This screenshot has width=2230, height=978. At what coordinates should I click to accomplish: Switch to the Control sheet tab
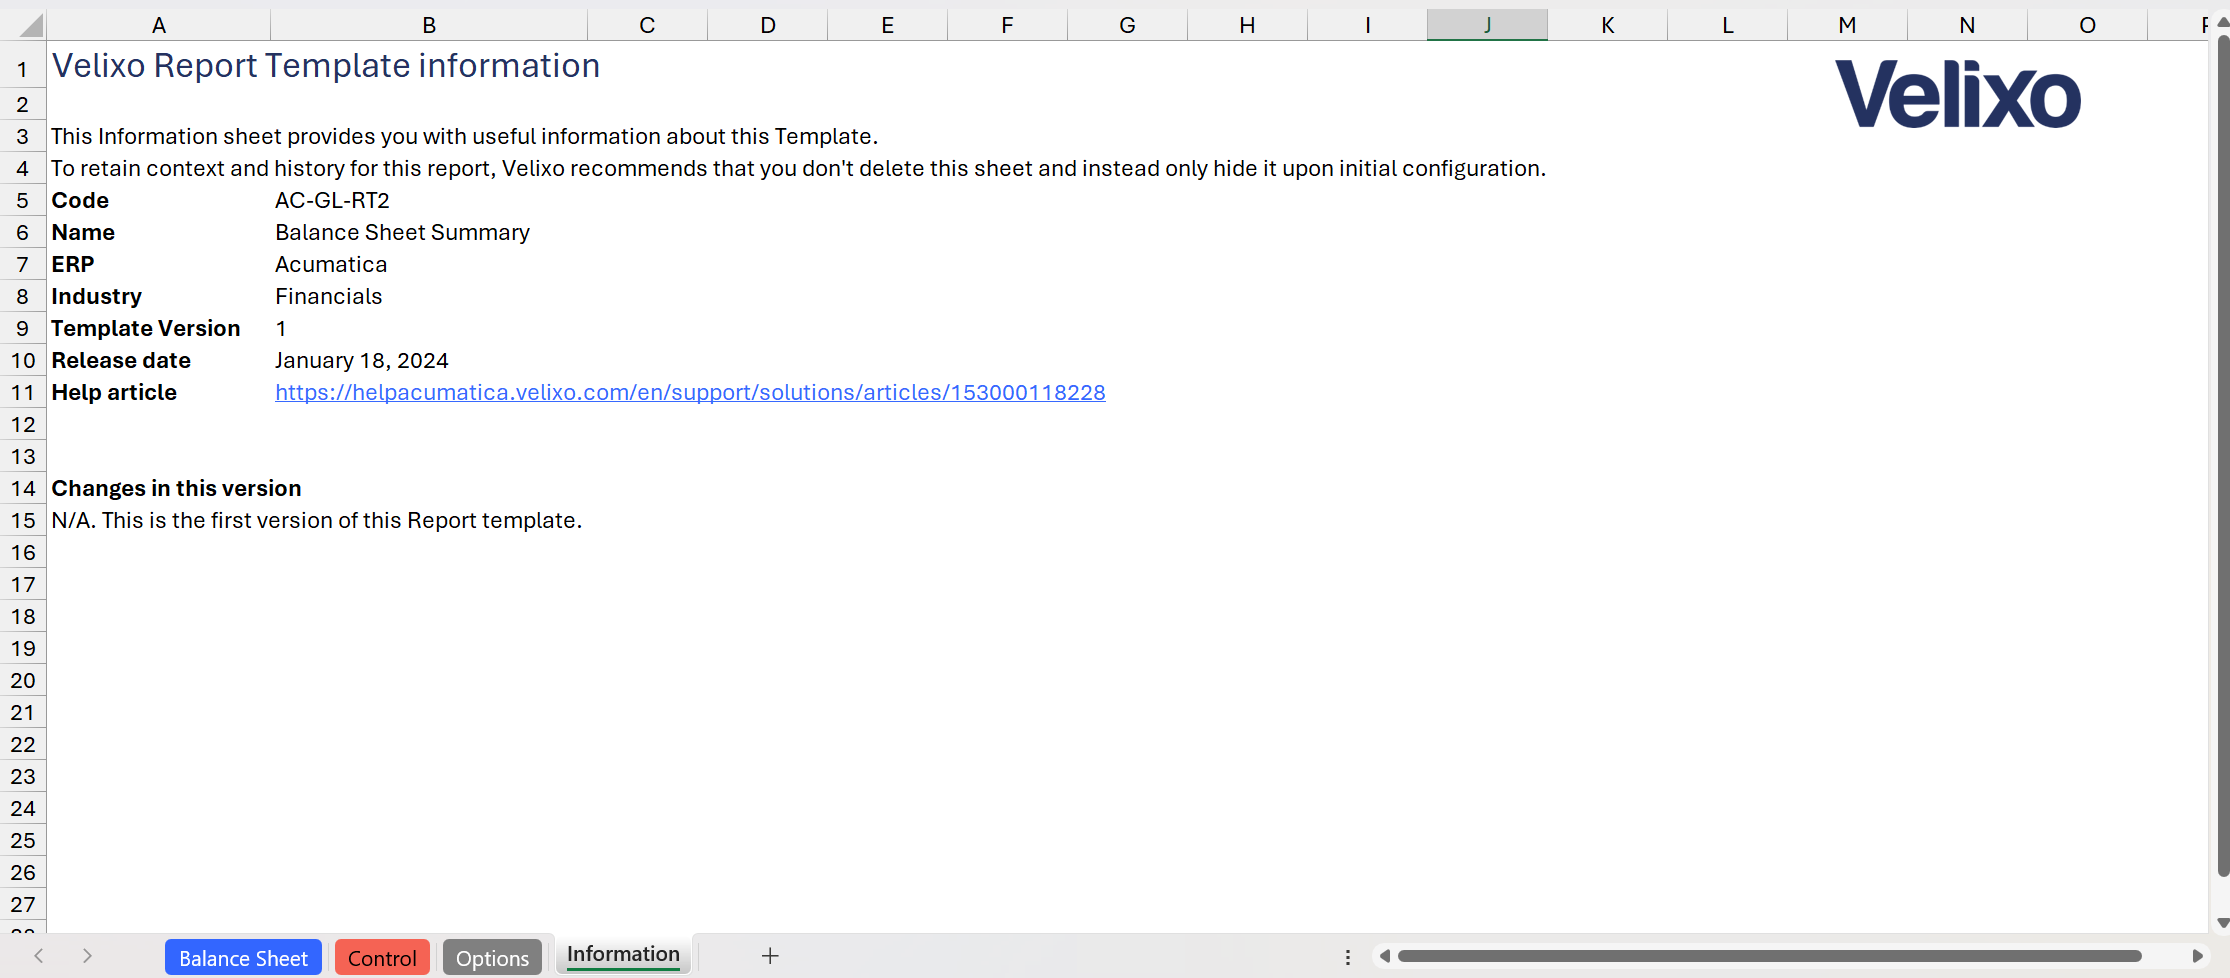pyautogui.click(x=382, y=957)
